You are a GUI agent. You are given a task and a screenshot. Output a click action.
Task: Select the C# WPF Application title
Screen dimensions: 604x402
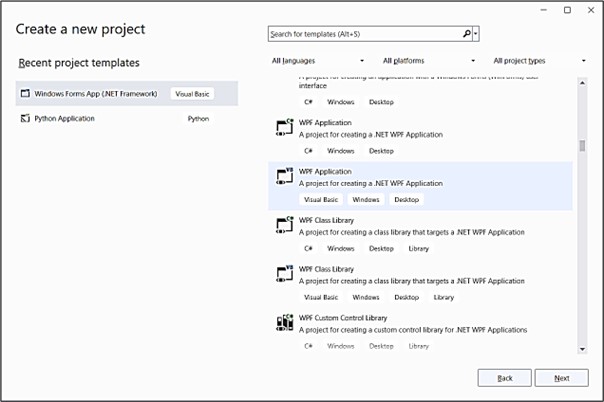[325, 123]
